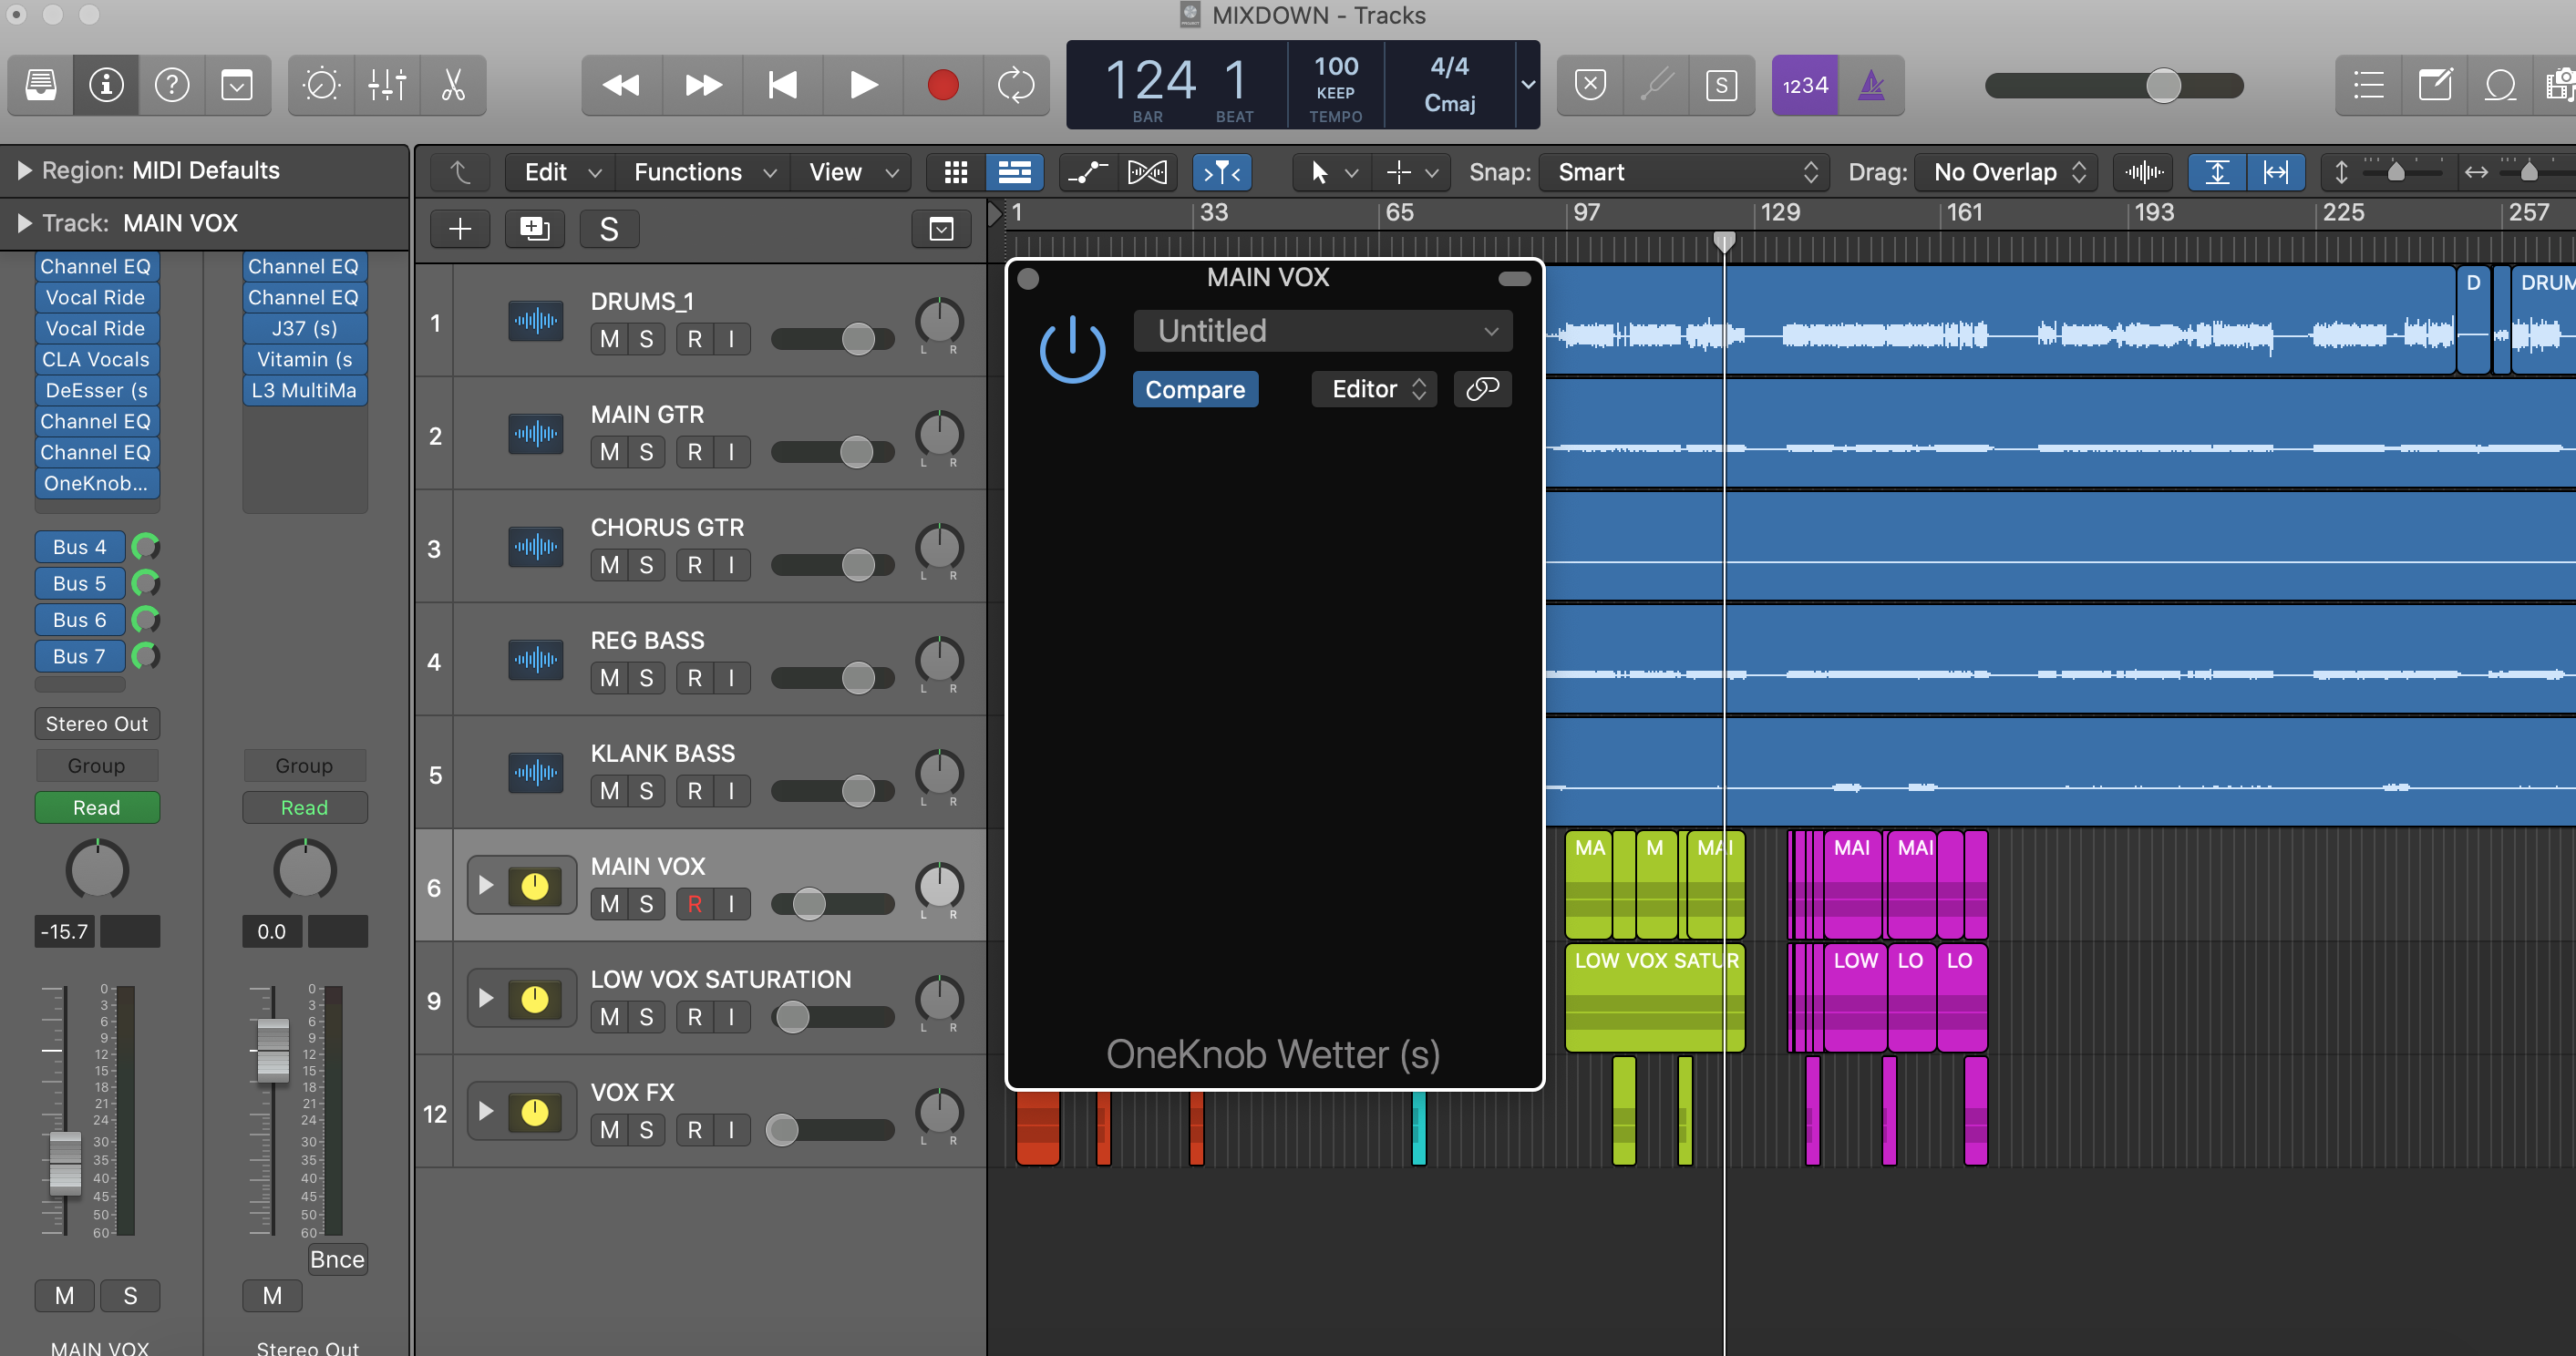Click the Compare button in plugin
Viewport: 2576px width, 1356px height.
pyautogui.click(x=1195, y=389)
